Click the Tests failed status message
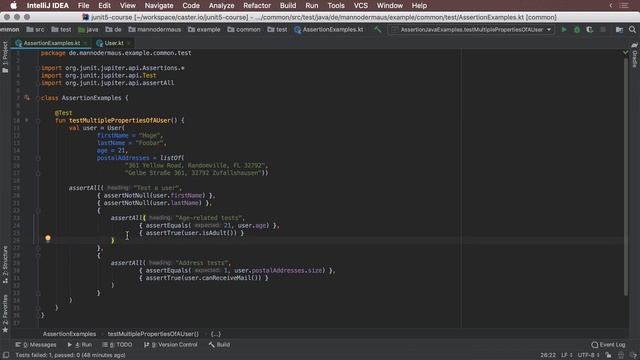640x360 pixels. [x=70, y=355]
